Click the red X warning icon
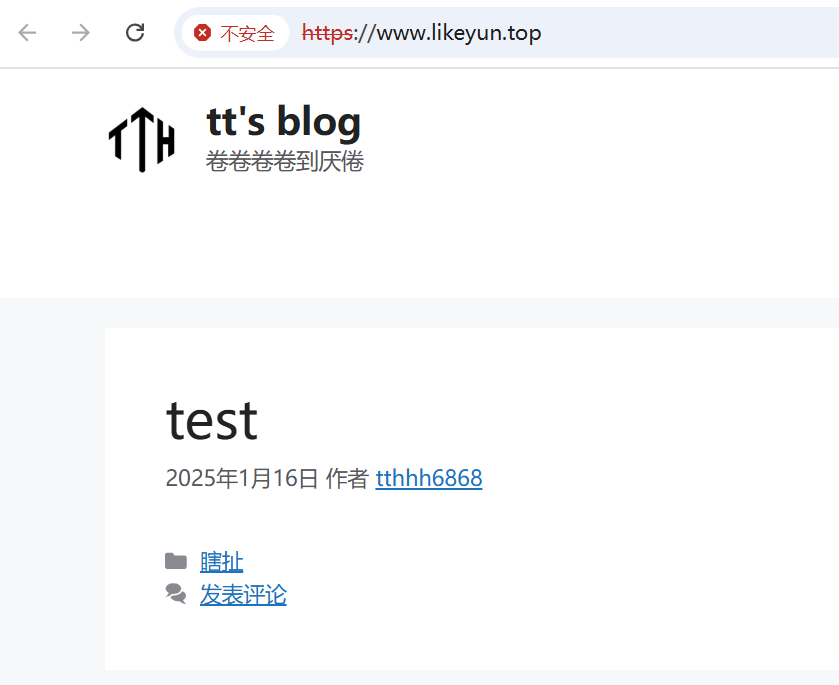 tap(202, 33)
